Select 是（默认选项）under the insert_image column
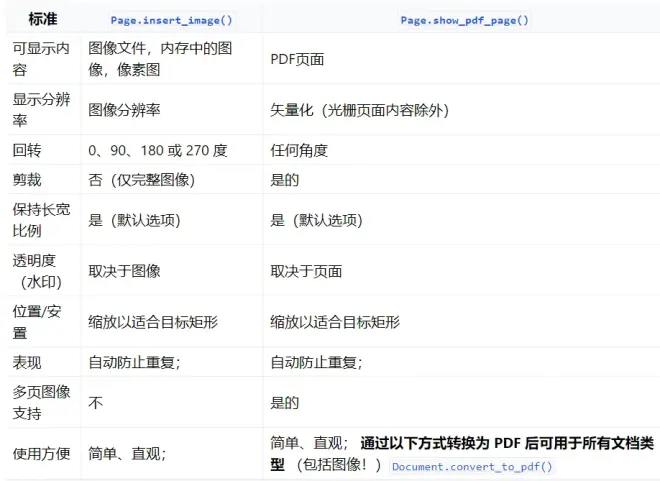Viewport: 660px width, 481px height. point(134,220)
